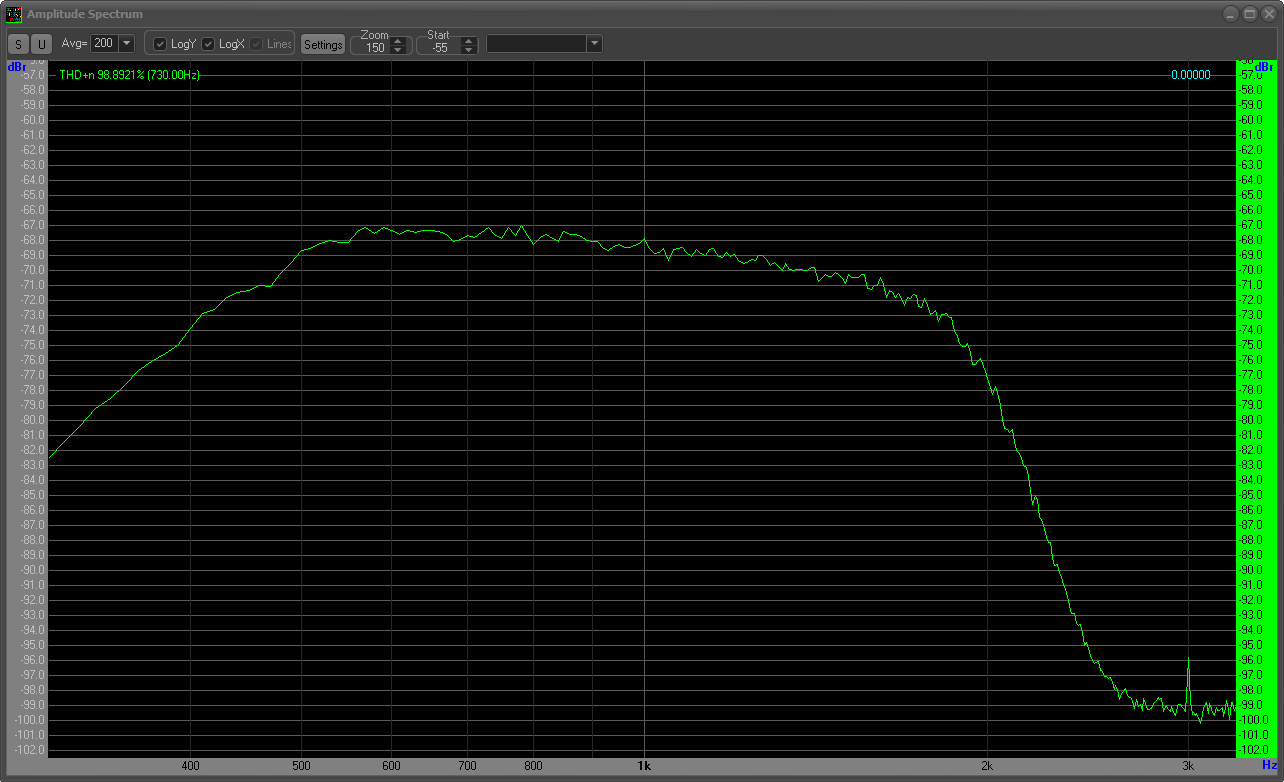Toggle the Lines checkbox
This screenshot has height=782, width=1284.
click(x=256, y=44)
